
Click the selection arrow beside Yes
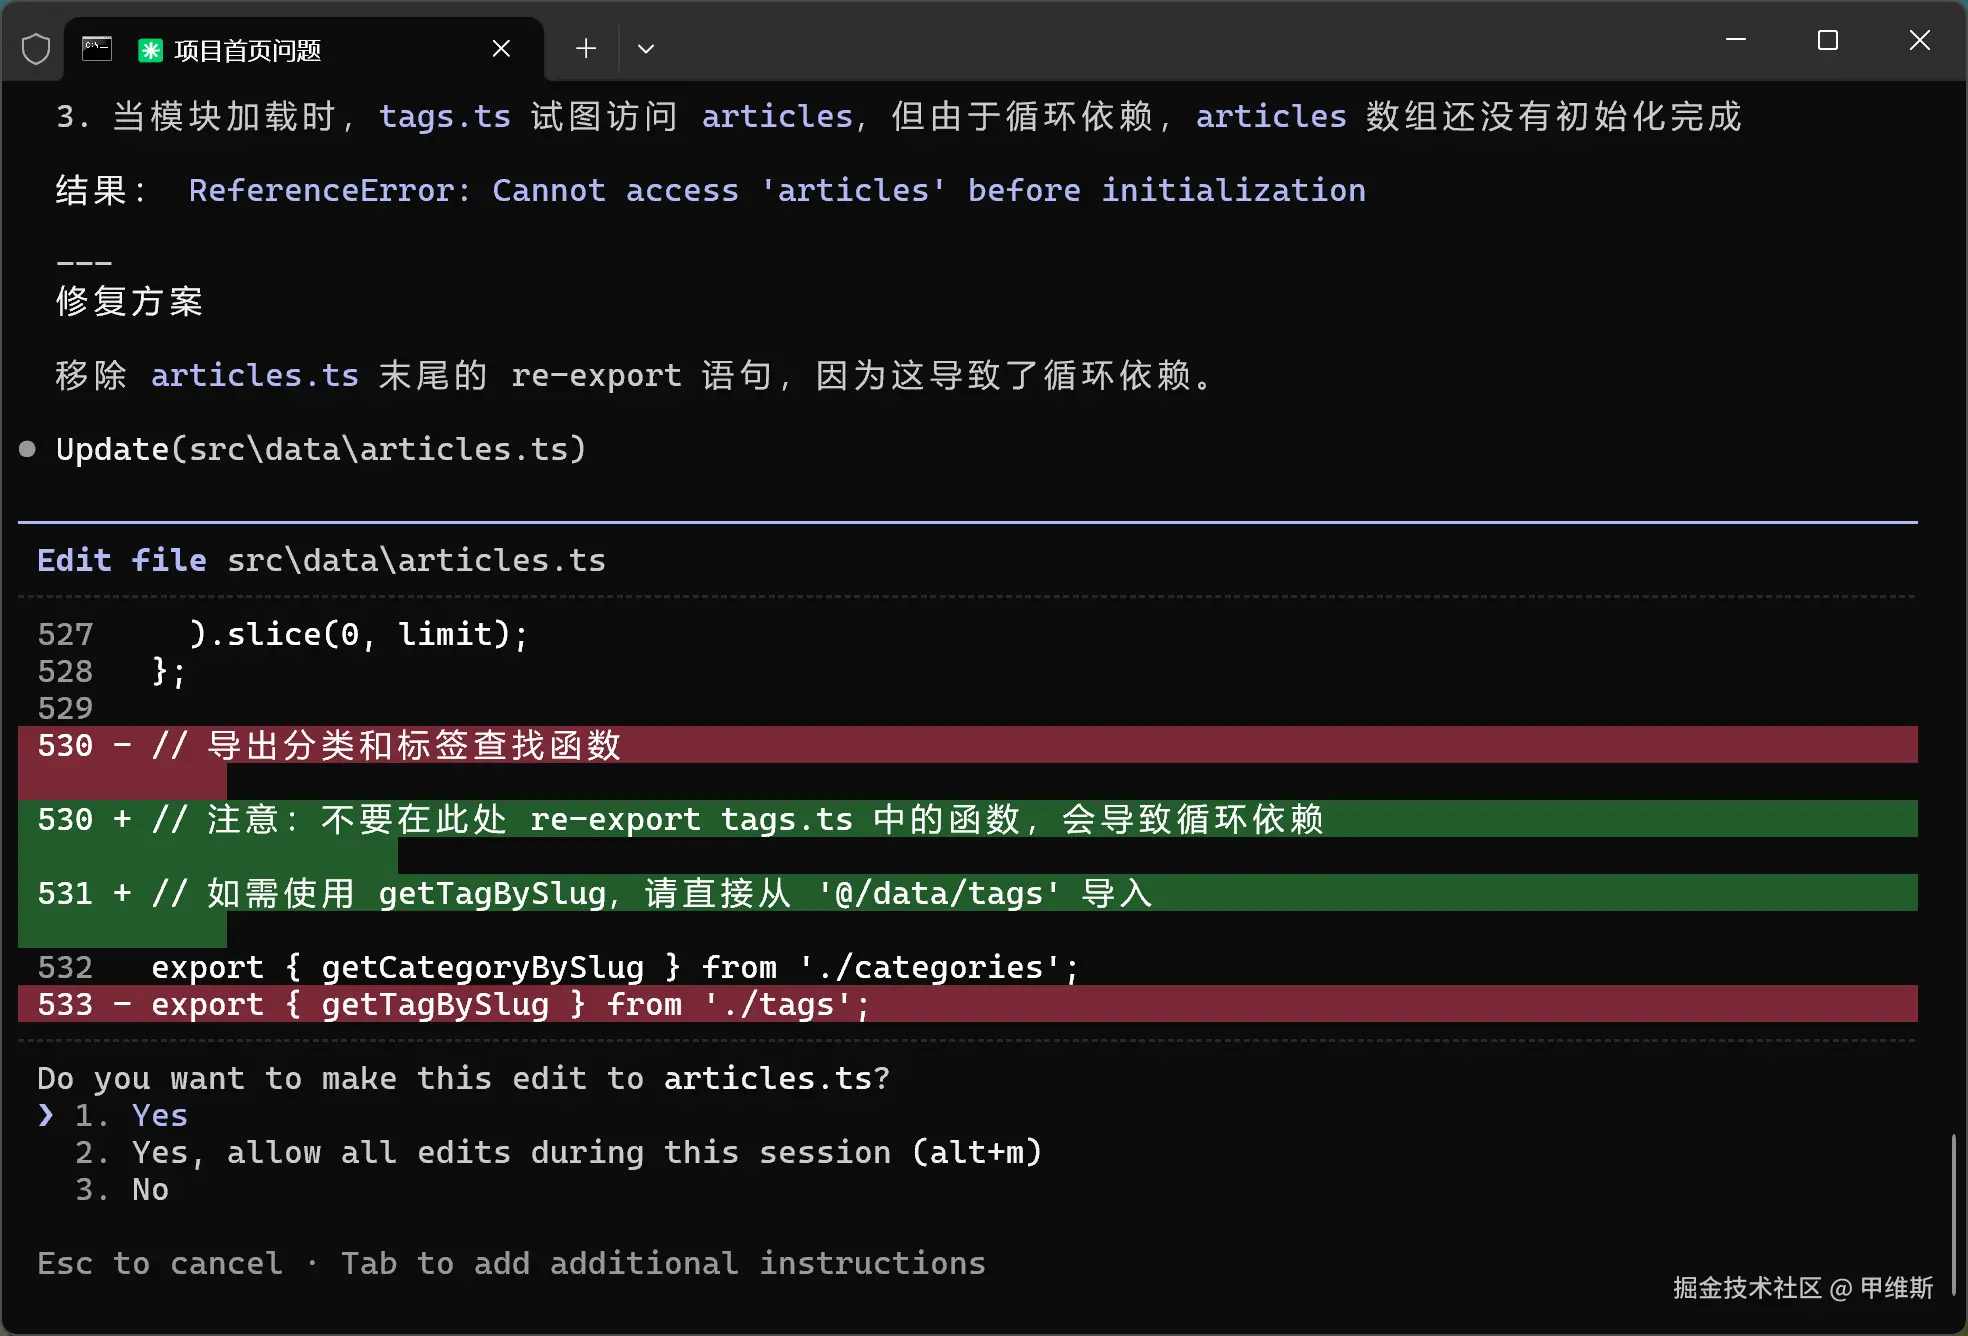pos(46,1115)
